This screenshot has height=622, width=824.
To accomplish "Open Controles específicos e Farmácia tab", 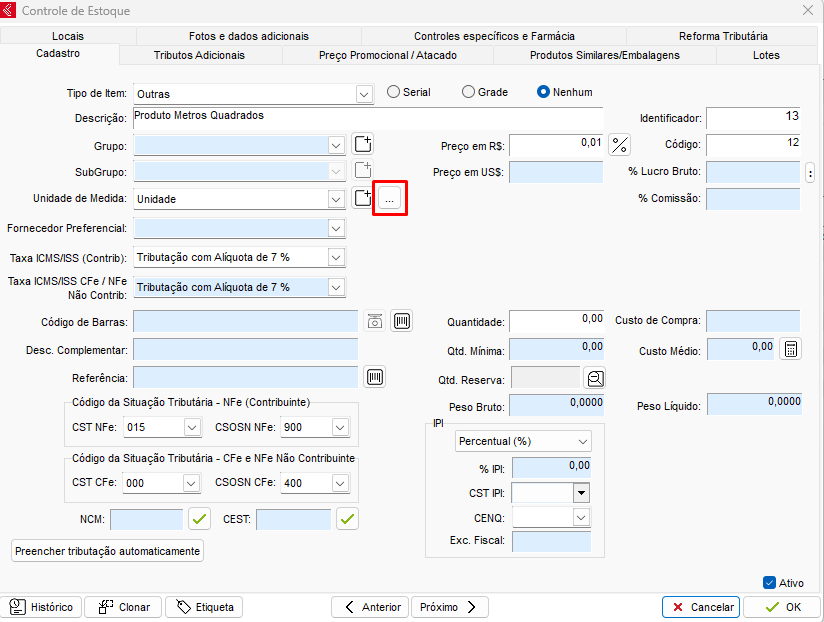I will 494,36.
